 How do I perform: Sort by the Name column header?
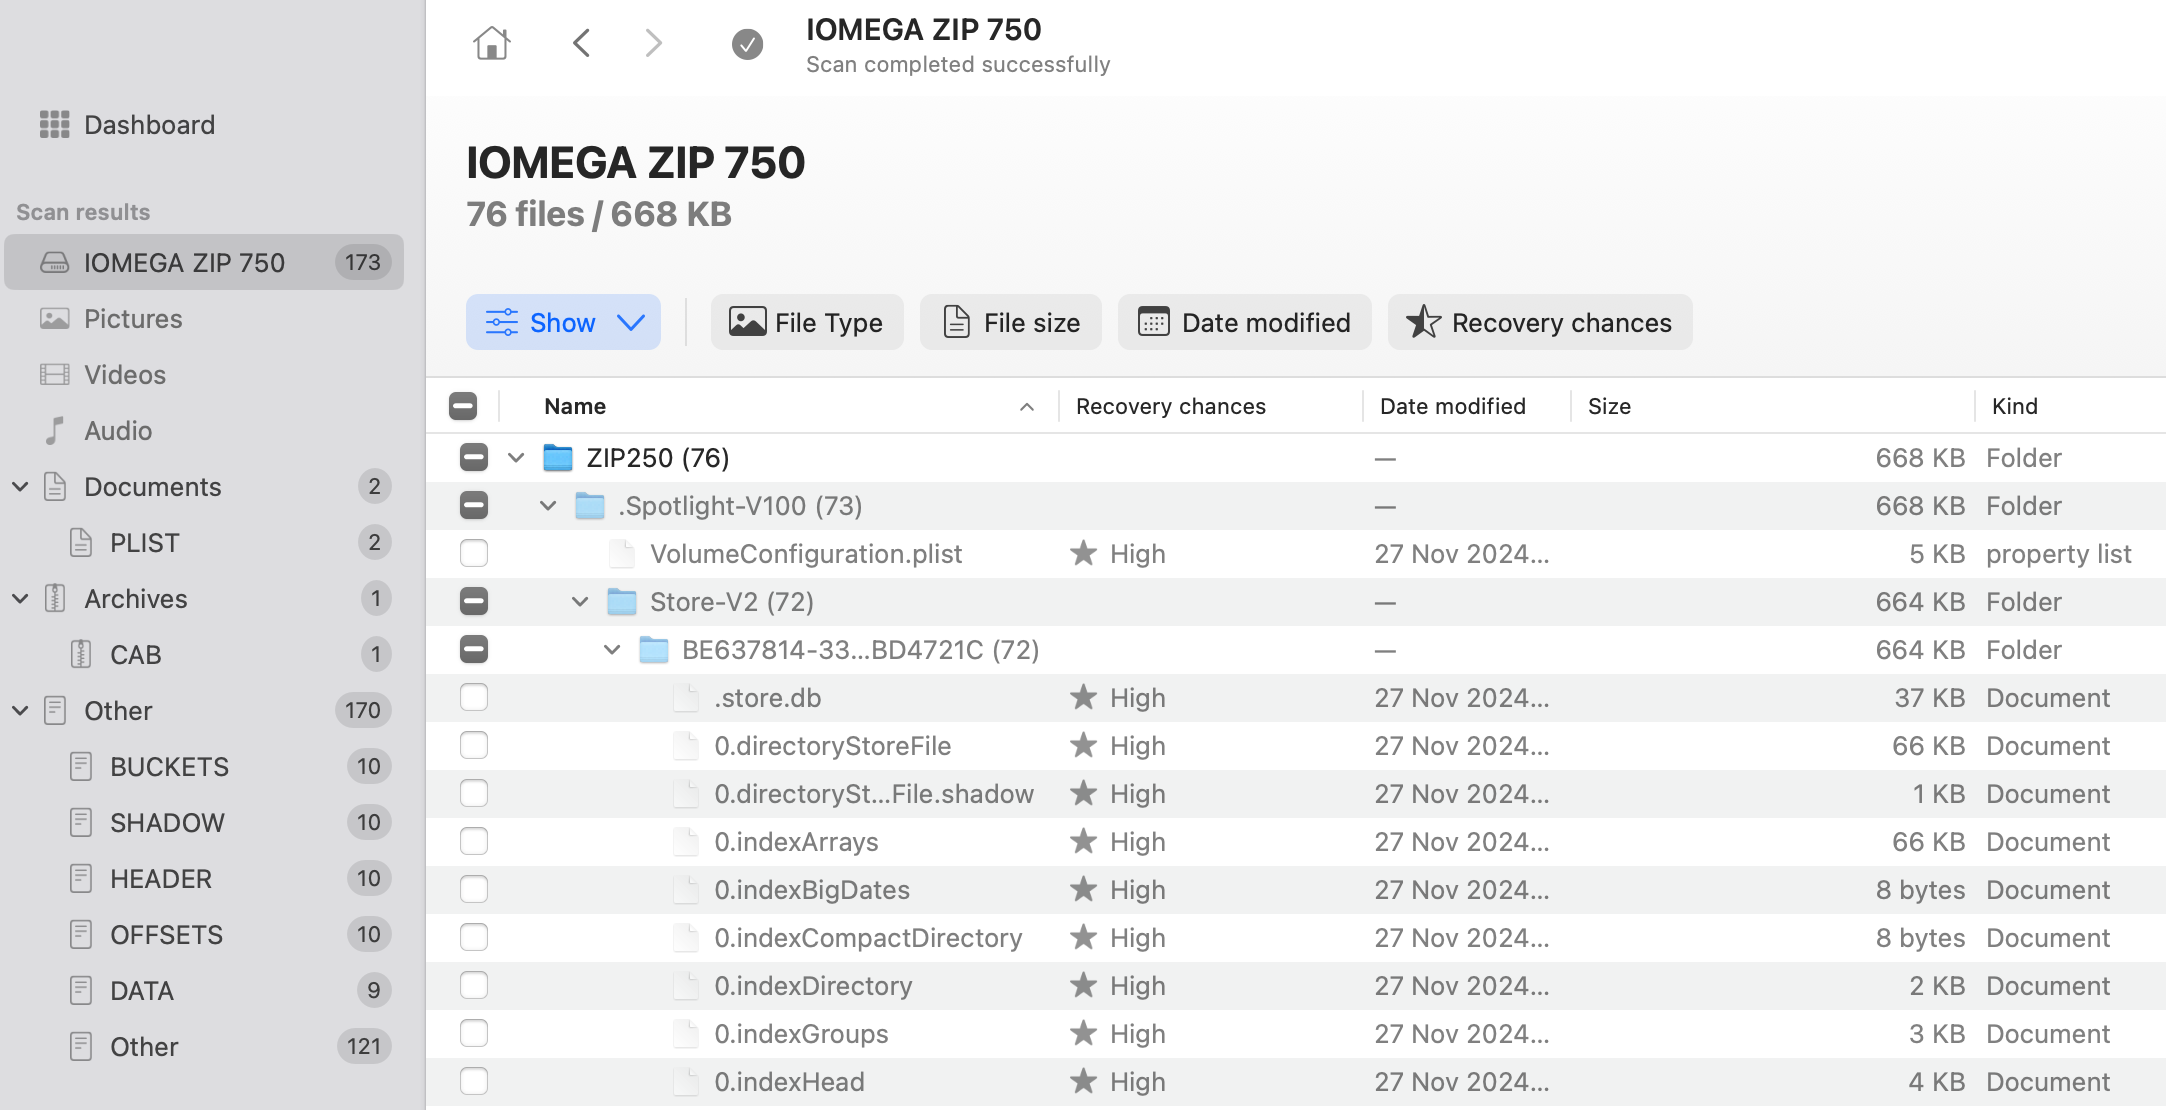[575, 406]
